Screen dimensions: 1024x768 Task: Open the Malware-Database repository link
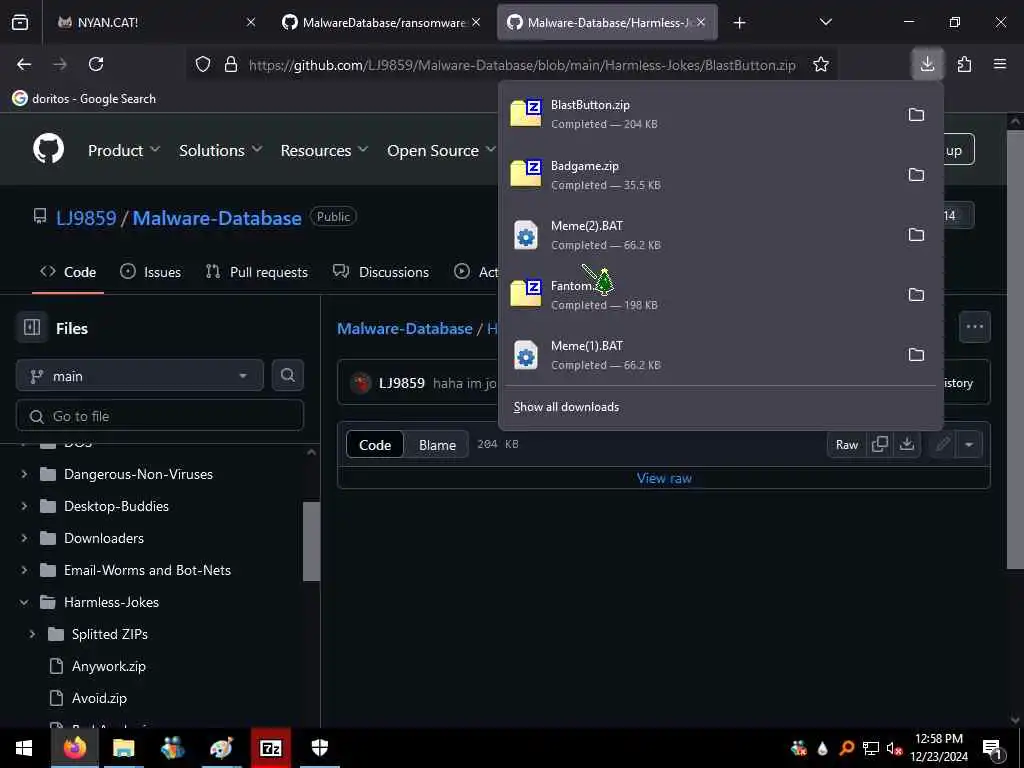click(x=217, y=218)
